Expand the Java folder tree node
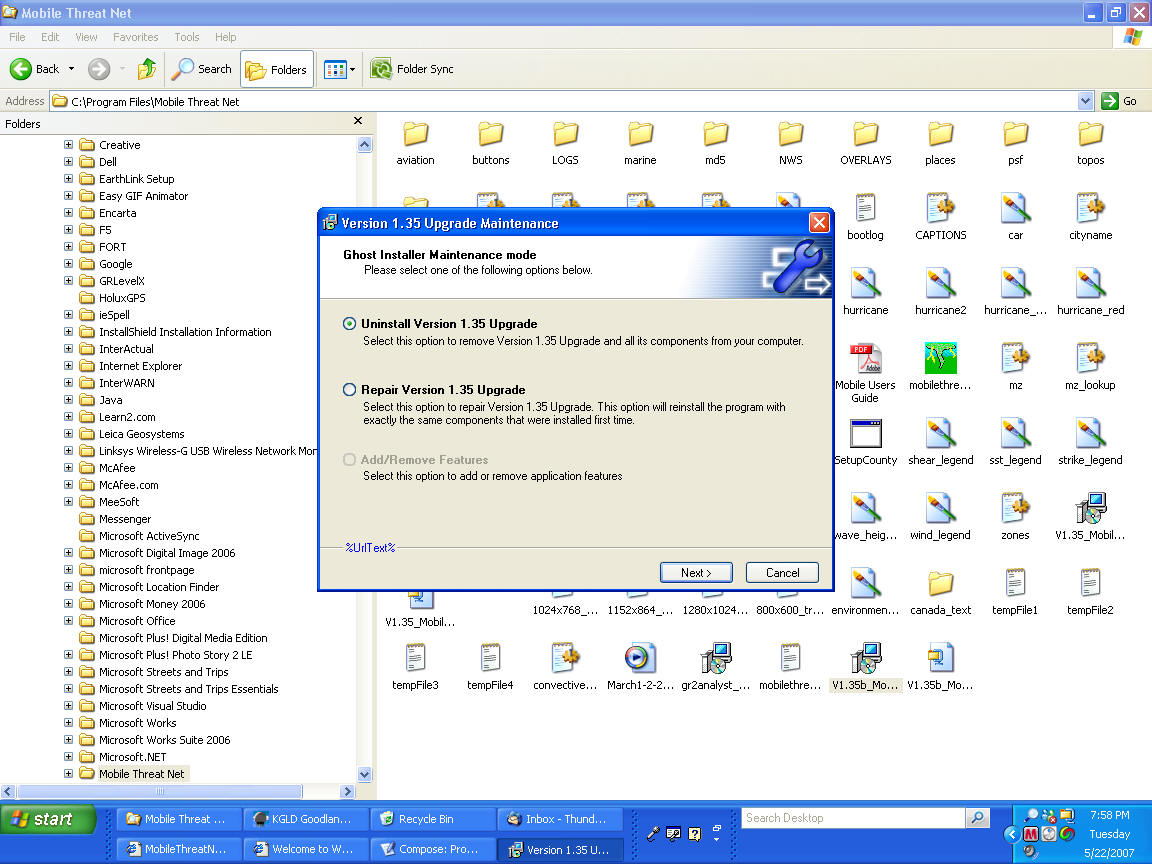The width and height of the screenshot is (1152, 864). coord(68,400)
